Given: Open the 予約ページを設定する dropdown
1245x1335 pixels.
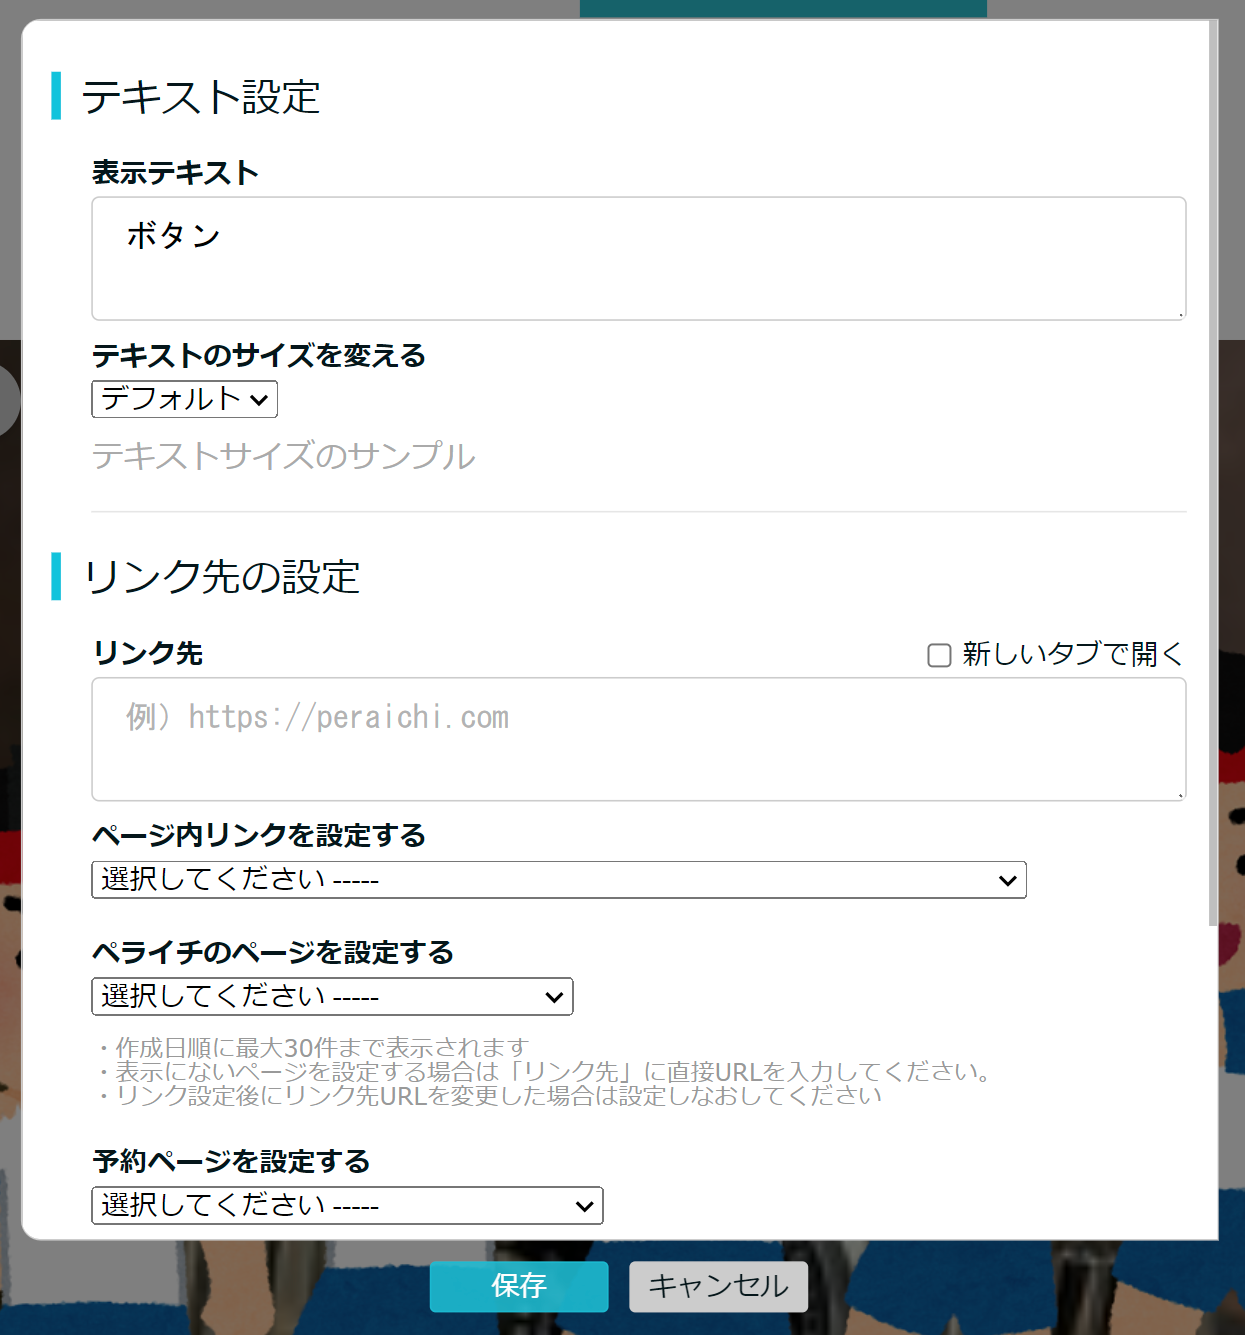Looking at the screenshot, I should (347, 1206).
